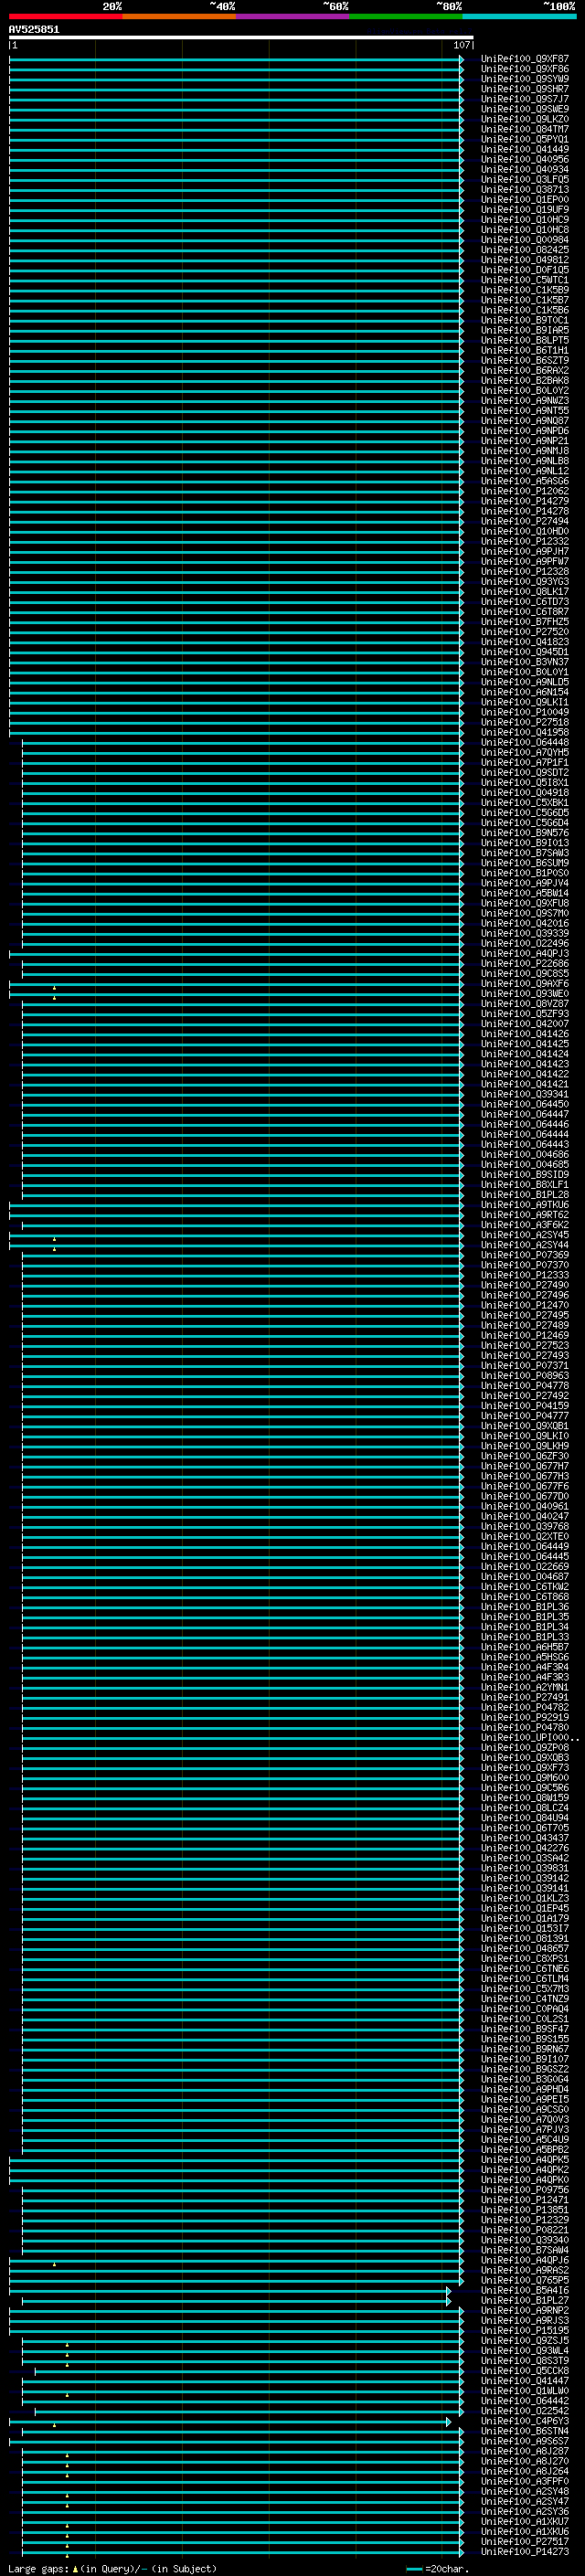
Task: Click last hit label UniRef100_P14273
Action: 525,2551
